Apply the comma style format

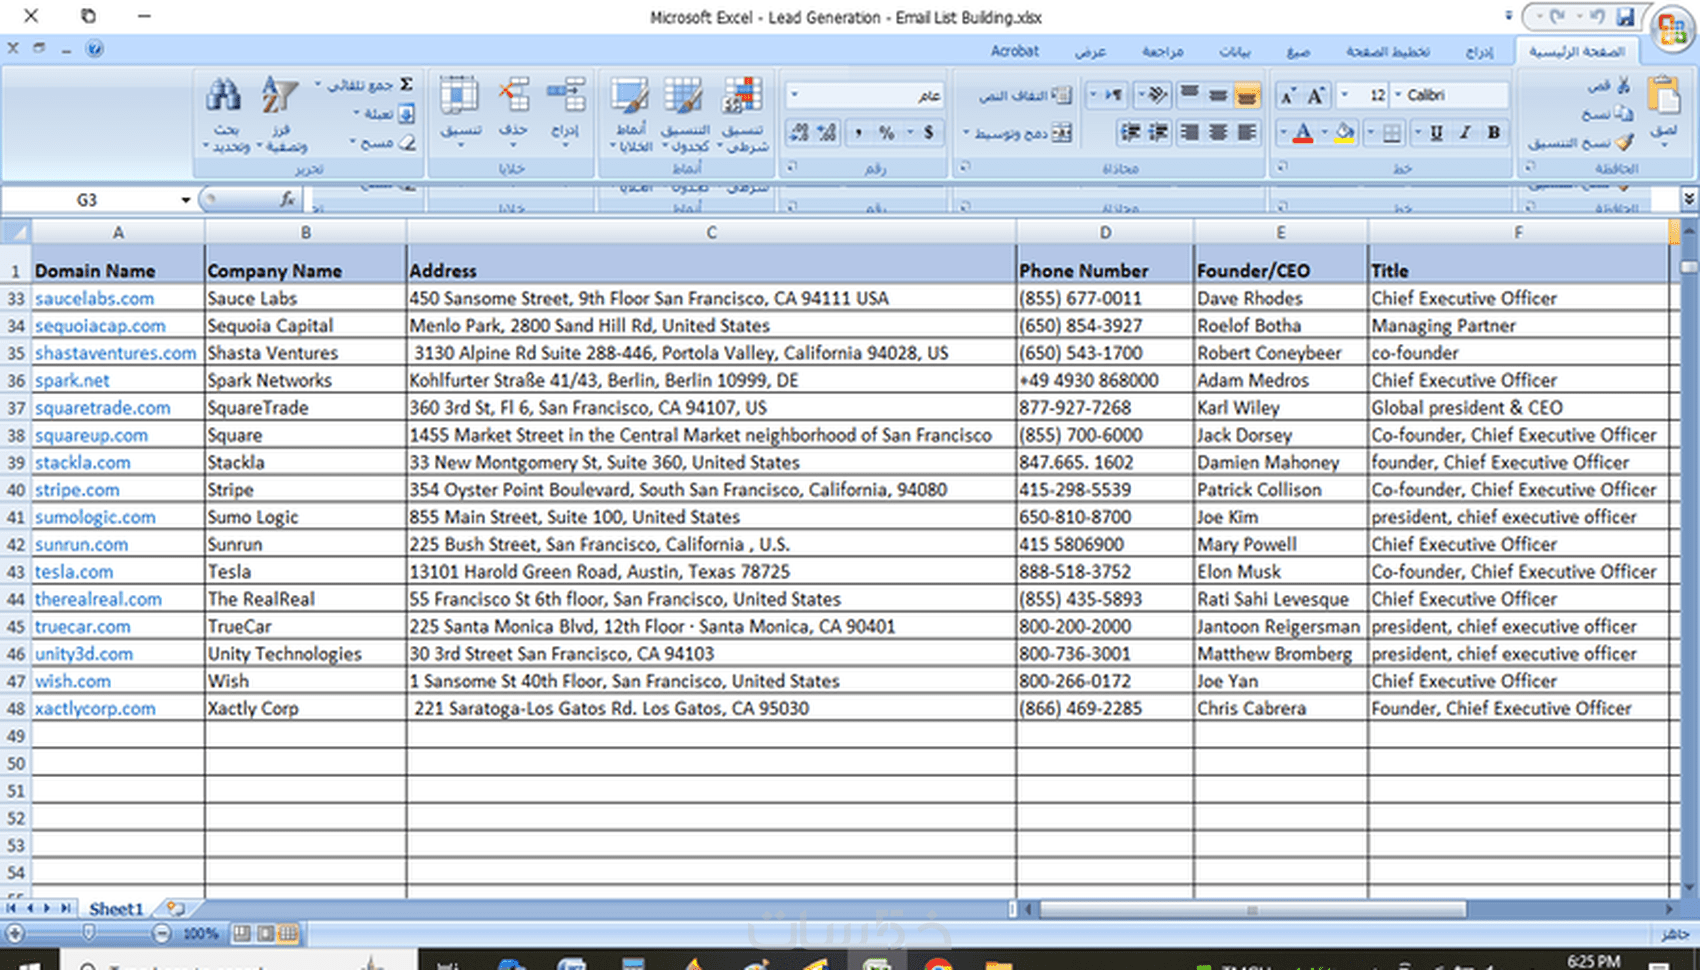tap(858, 132)
